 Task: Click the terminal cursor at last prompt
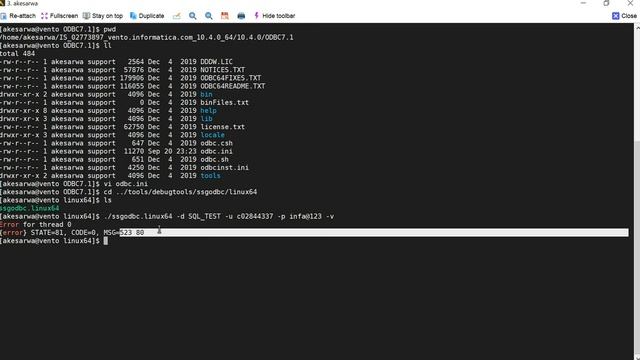pyautogui.click(x=106, y=241)
